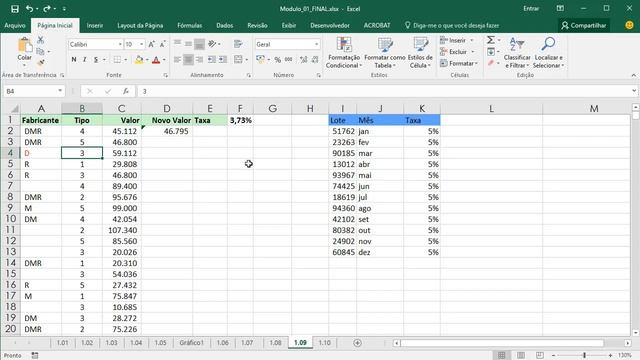Toggle align text left

pyautogui.click(x=177, y=60)
